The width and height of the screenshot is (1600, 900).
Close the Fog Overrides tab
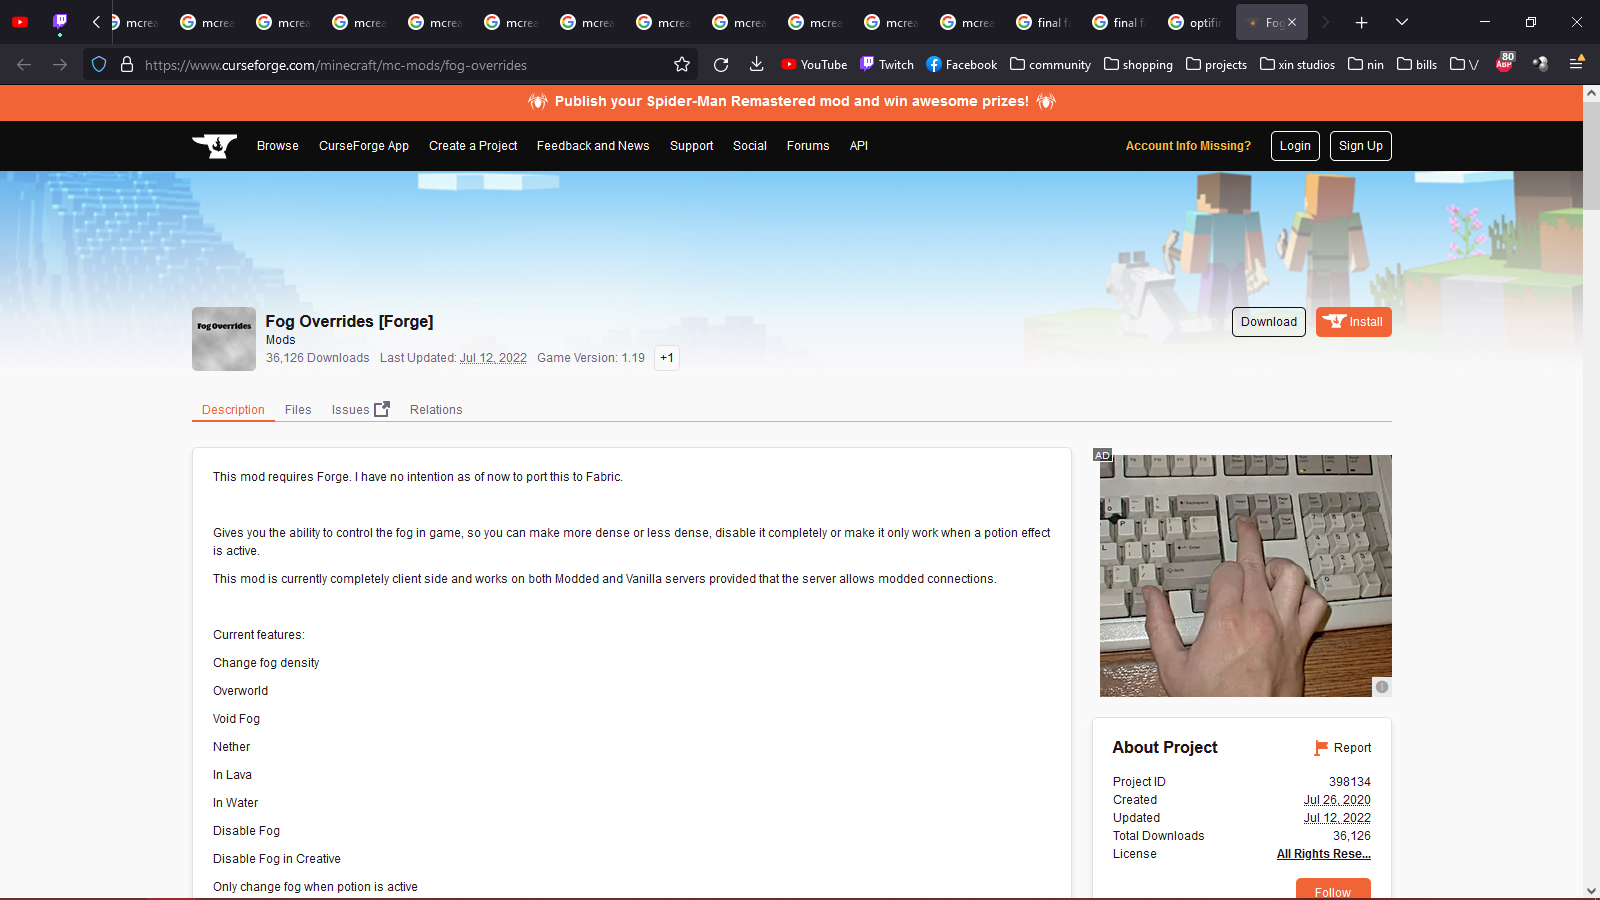point(1292,22)
